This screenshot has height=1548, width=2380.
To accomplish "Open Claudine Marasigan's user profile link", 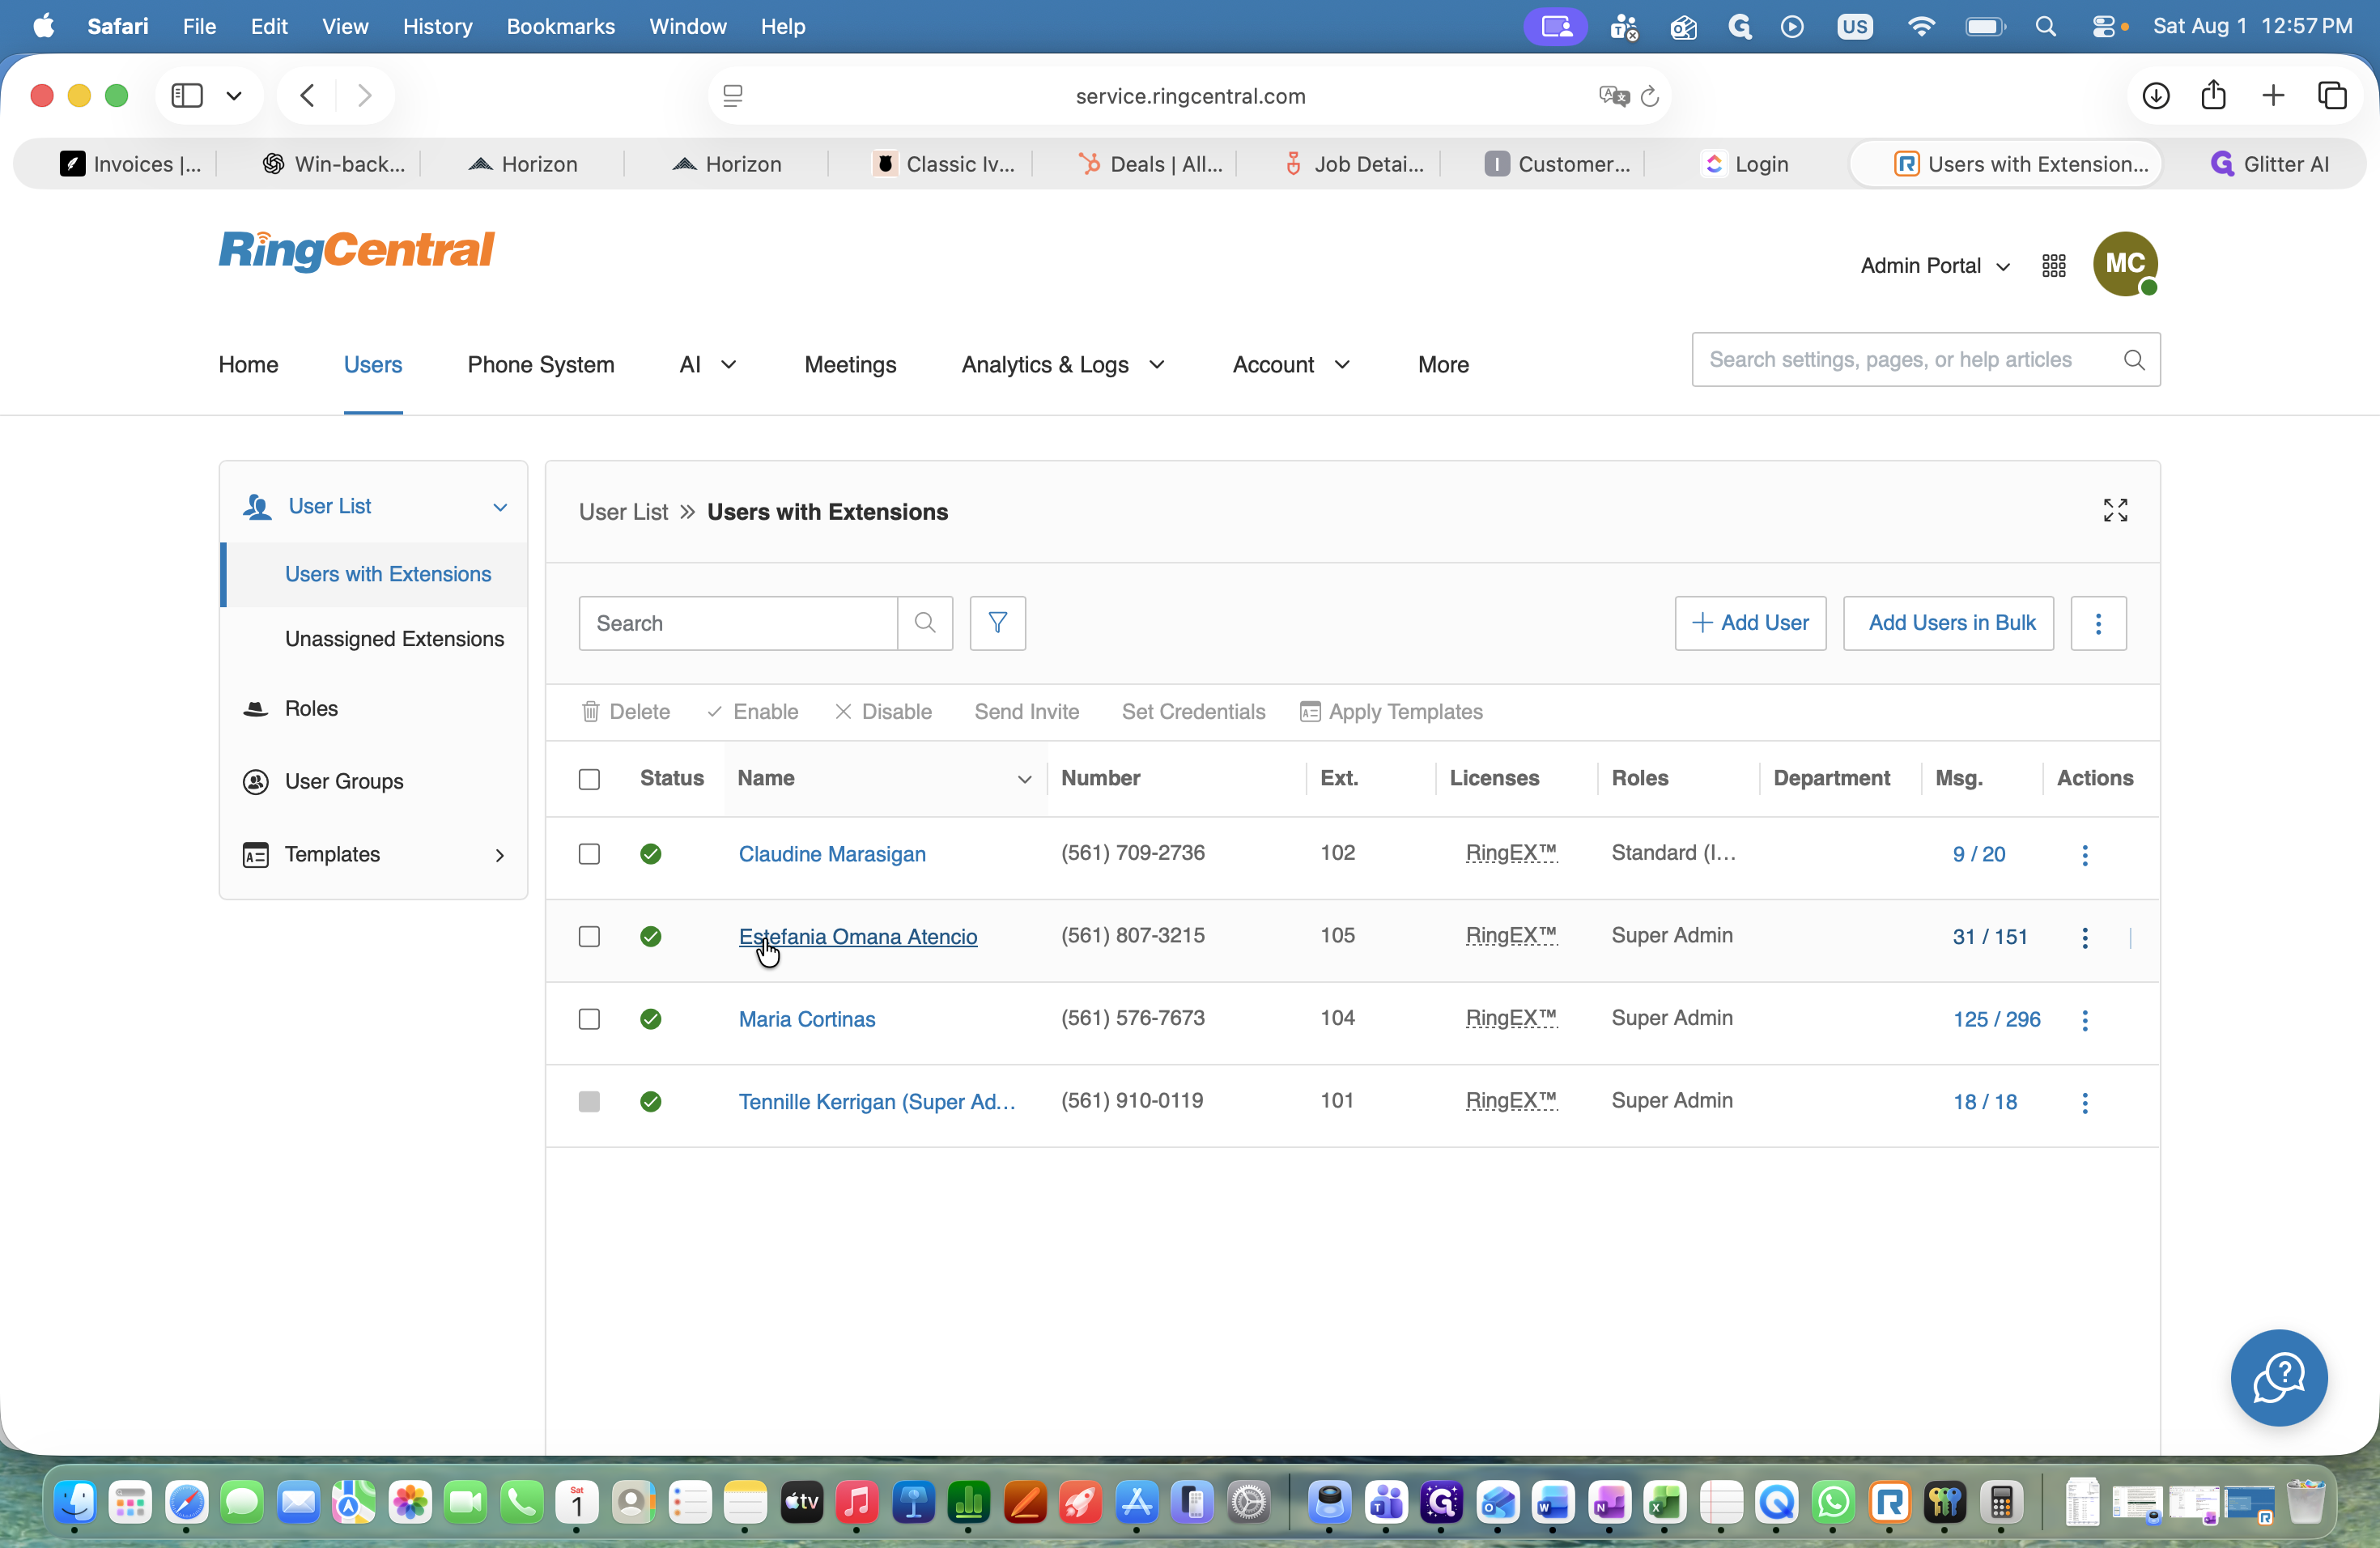I will (x=832, y=855).
